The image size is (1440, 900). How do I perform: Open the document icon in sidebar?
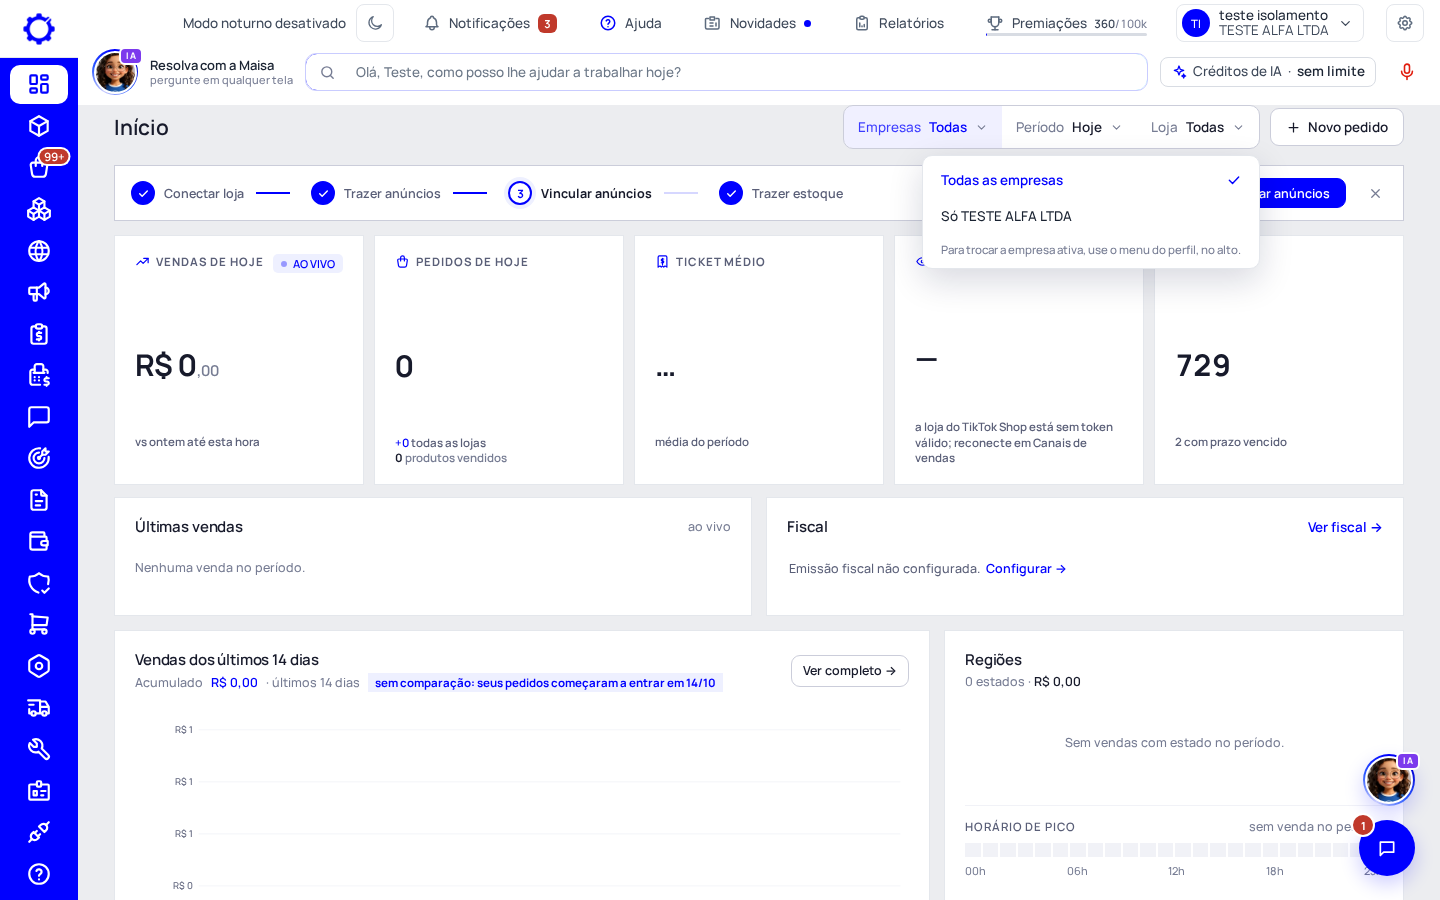(39, 500)
